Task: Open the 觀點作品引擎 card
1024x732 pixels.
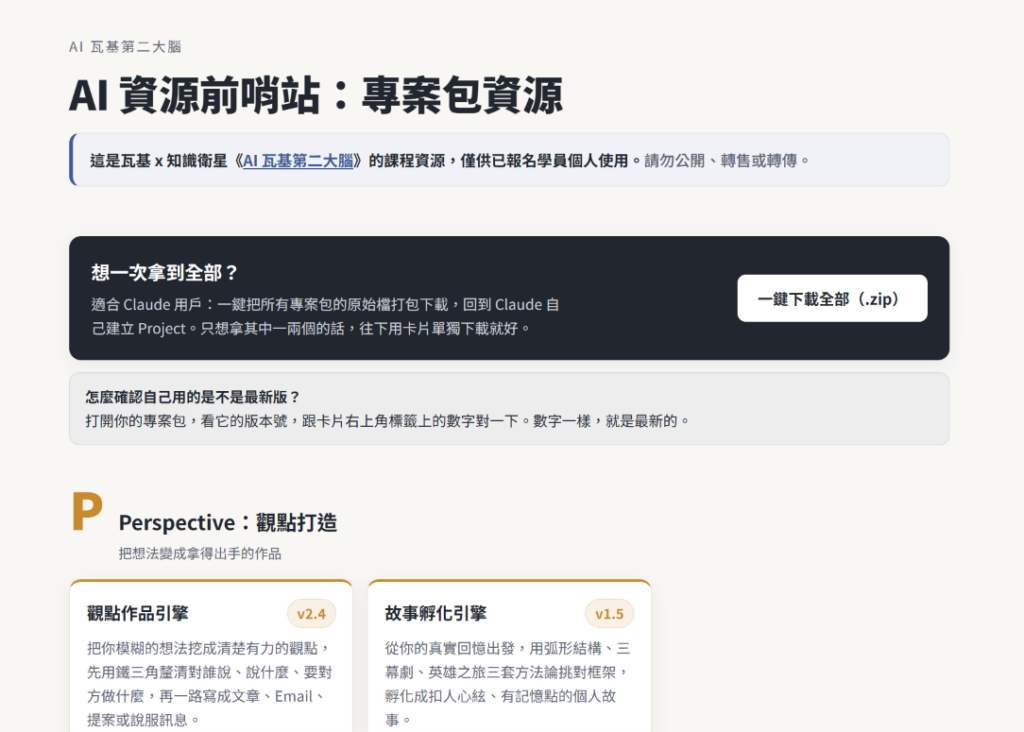Action: click(x=211, y=656)
